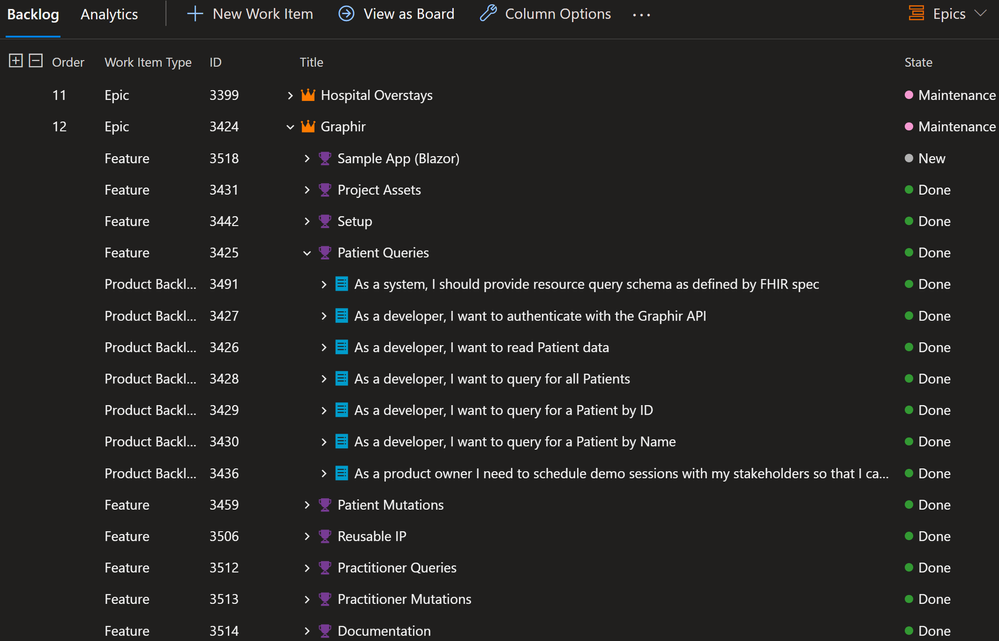Switch to the Backlog tab

point(33,14)
